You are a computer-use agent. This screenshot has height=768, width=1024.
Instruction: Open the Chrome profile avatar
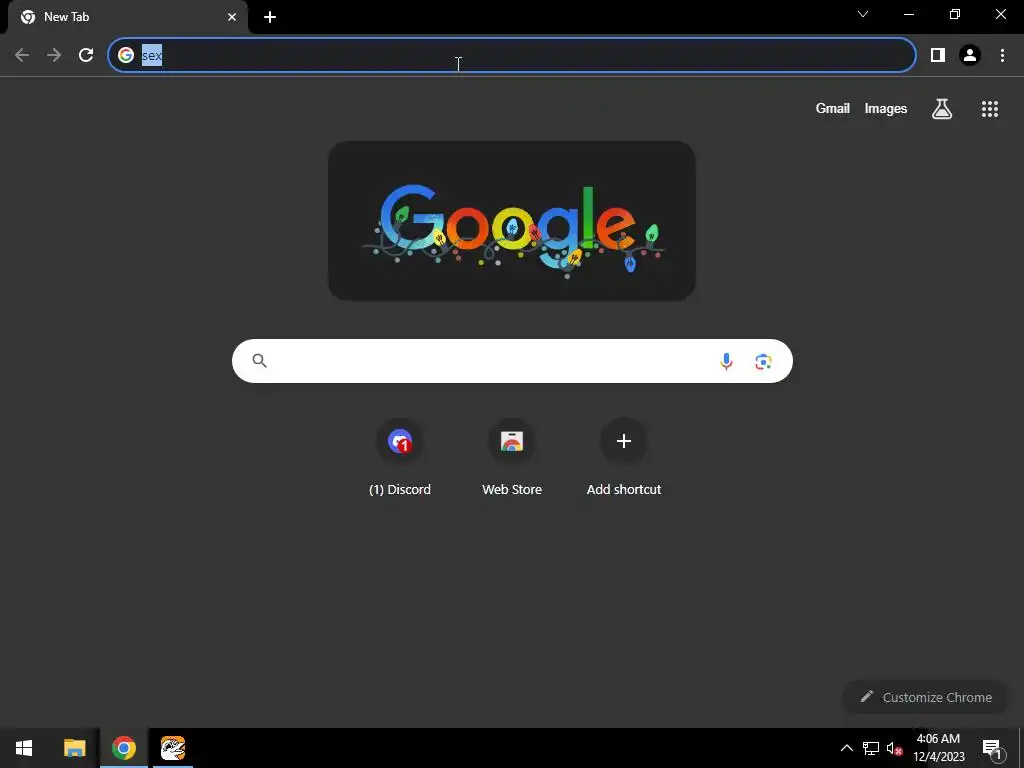tap(970, 55)
